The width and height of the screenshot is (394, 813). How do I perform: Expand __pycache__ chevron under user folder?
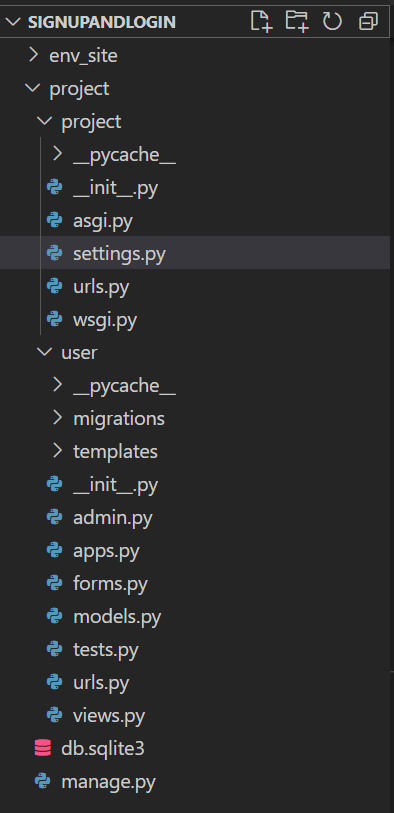tap(58, 385)
